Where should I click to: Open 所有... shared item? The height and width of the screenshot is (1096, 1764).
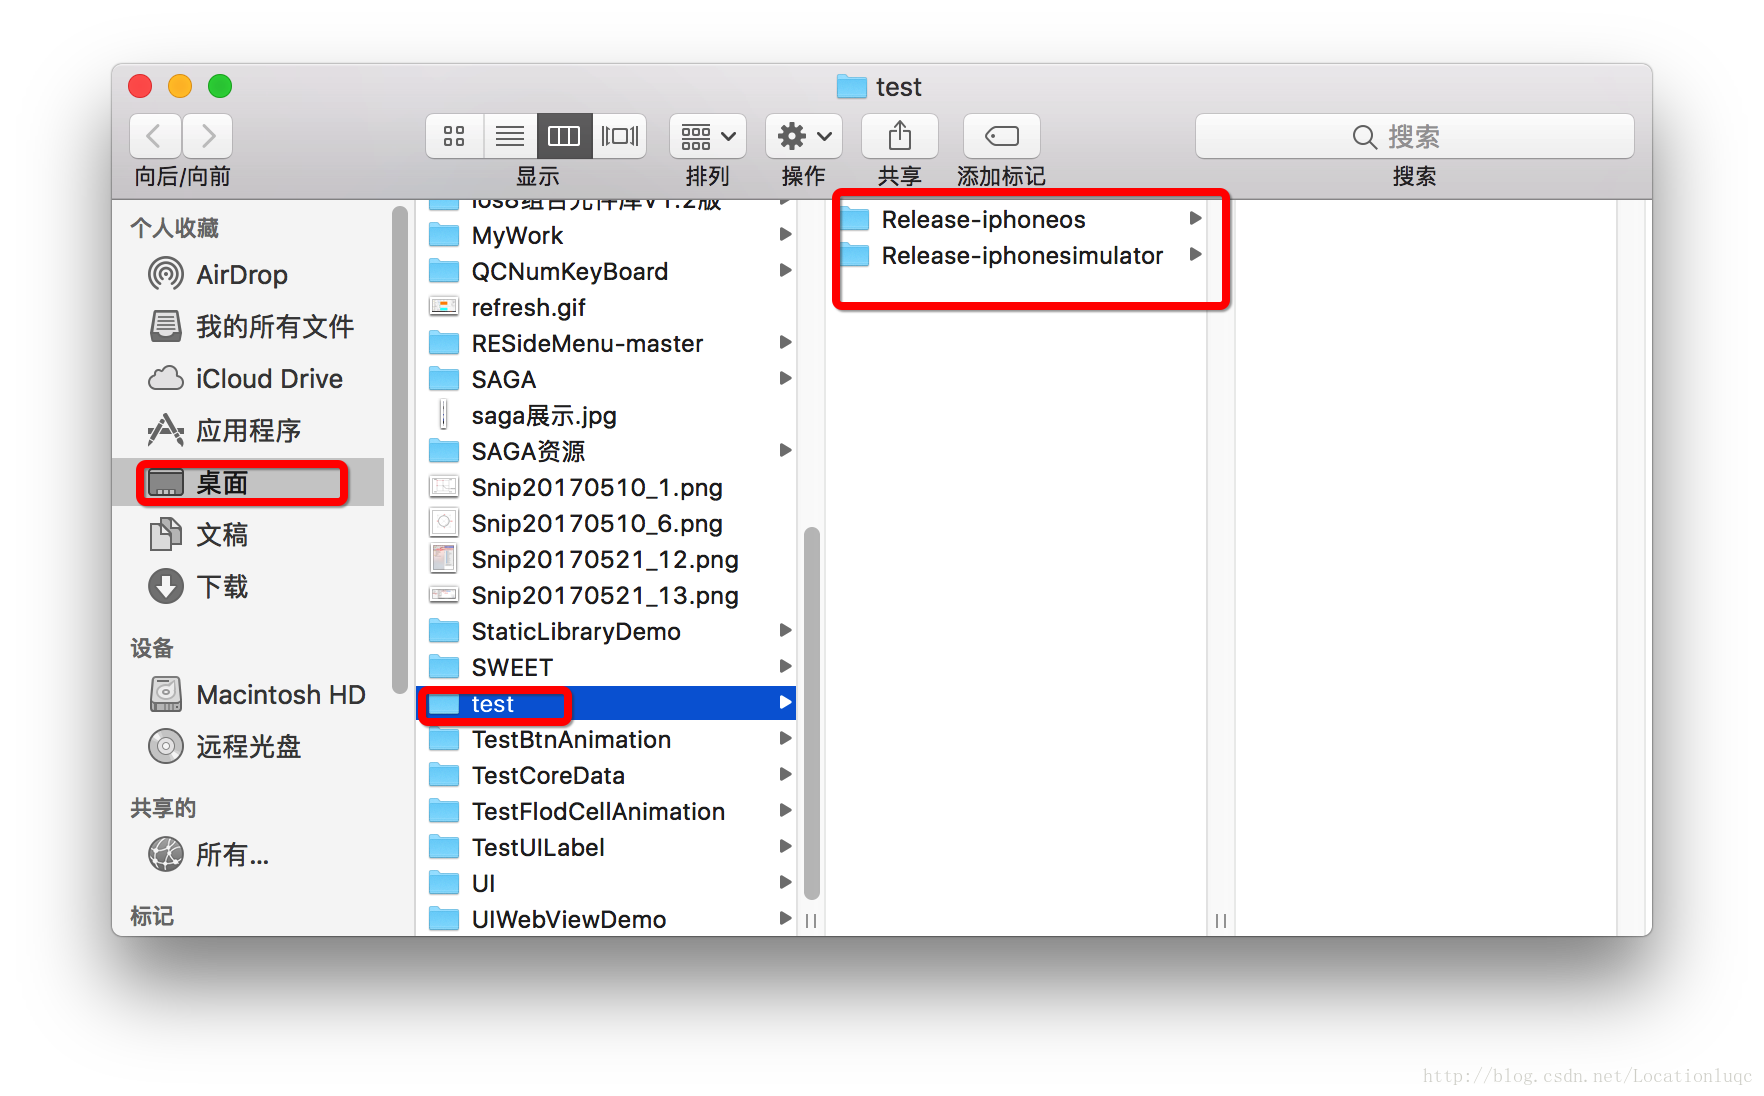pyautogui.click(x=250, y=855)
